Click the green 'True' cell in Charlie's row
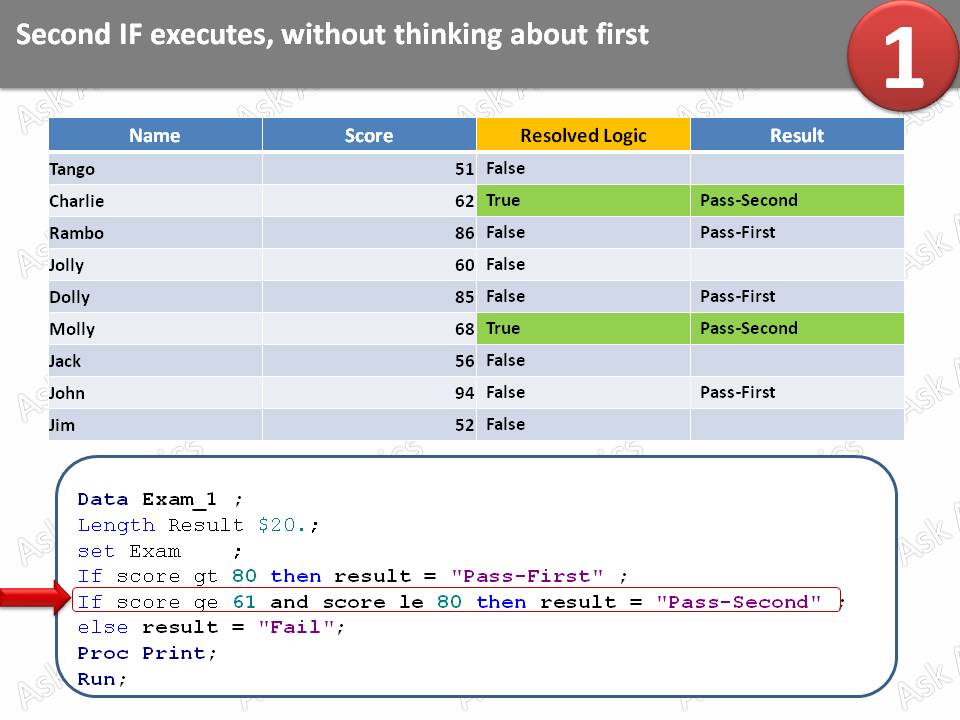 pos(583,200)
